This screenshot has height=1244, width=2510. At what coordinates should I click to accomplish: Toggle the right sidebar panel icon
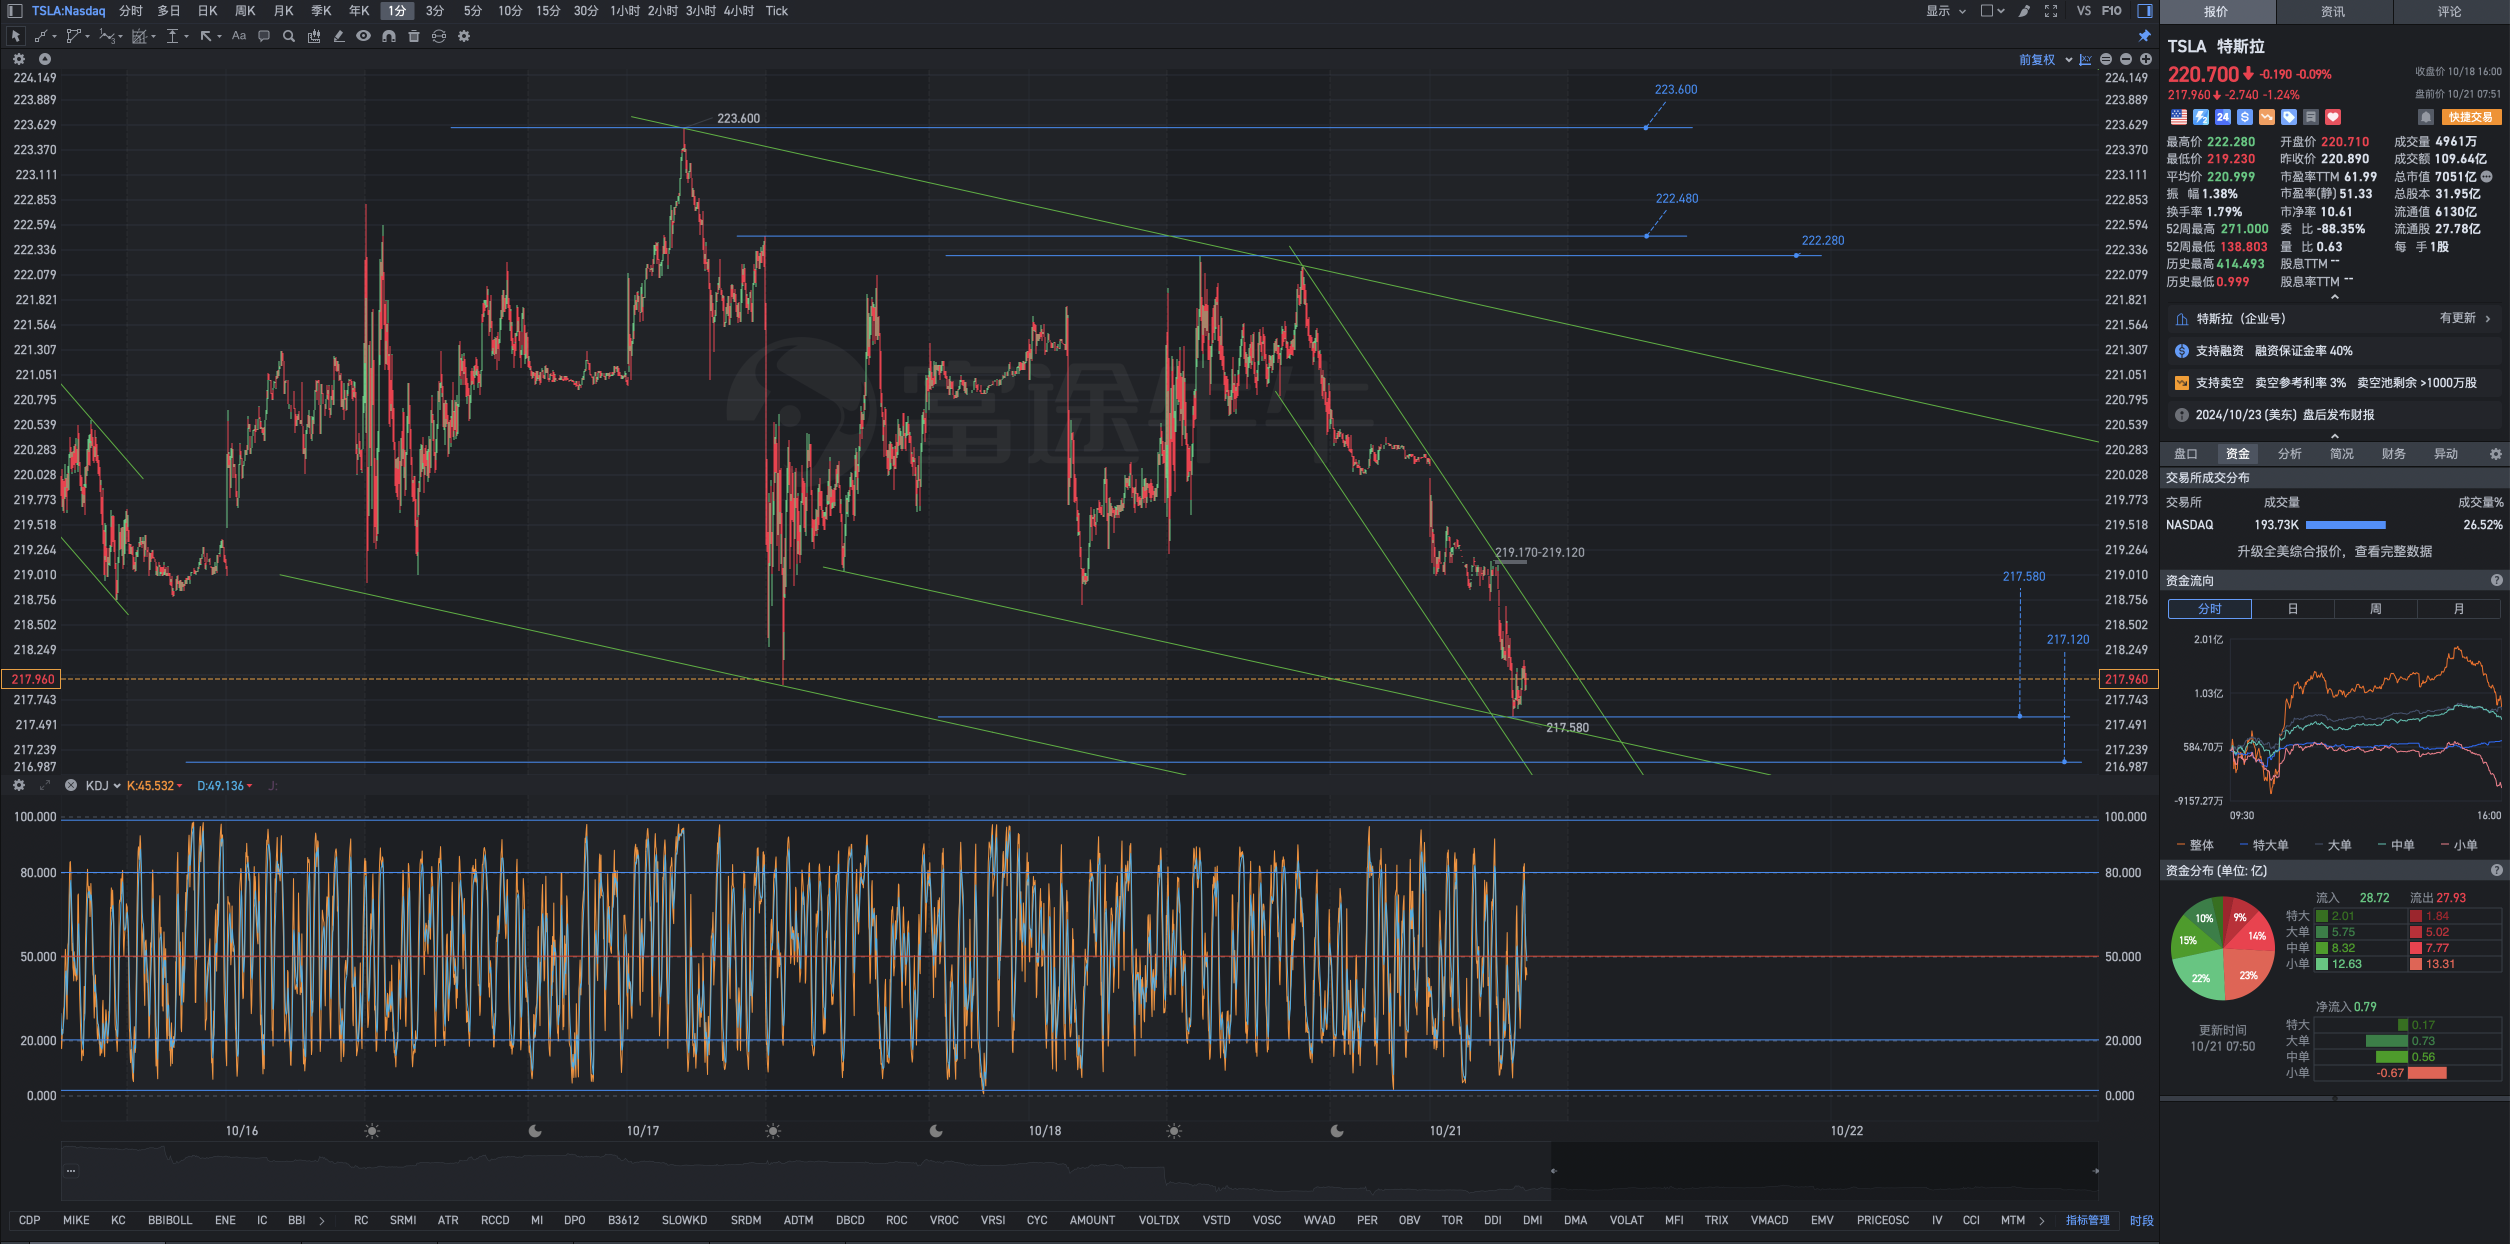click(2144, 11)
